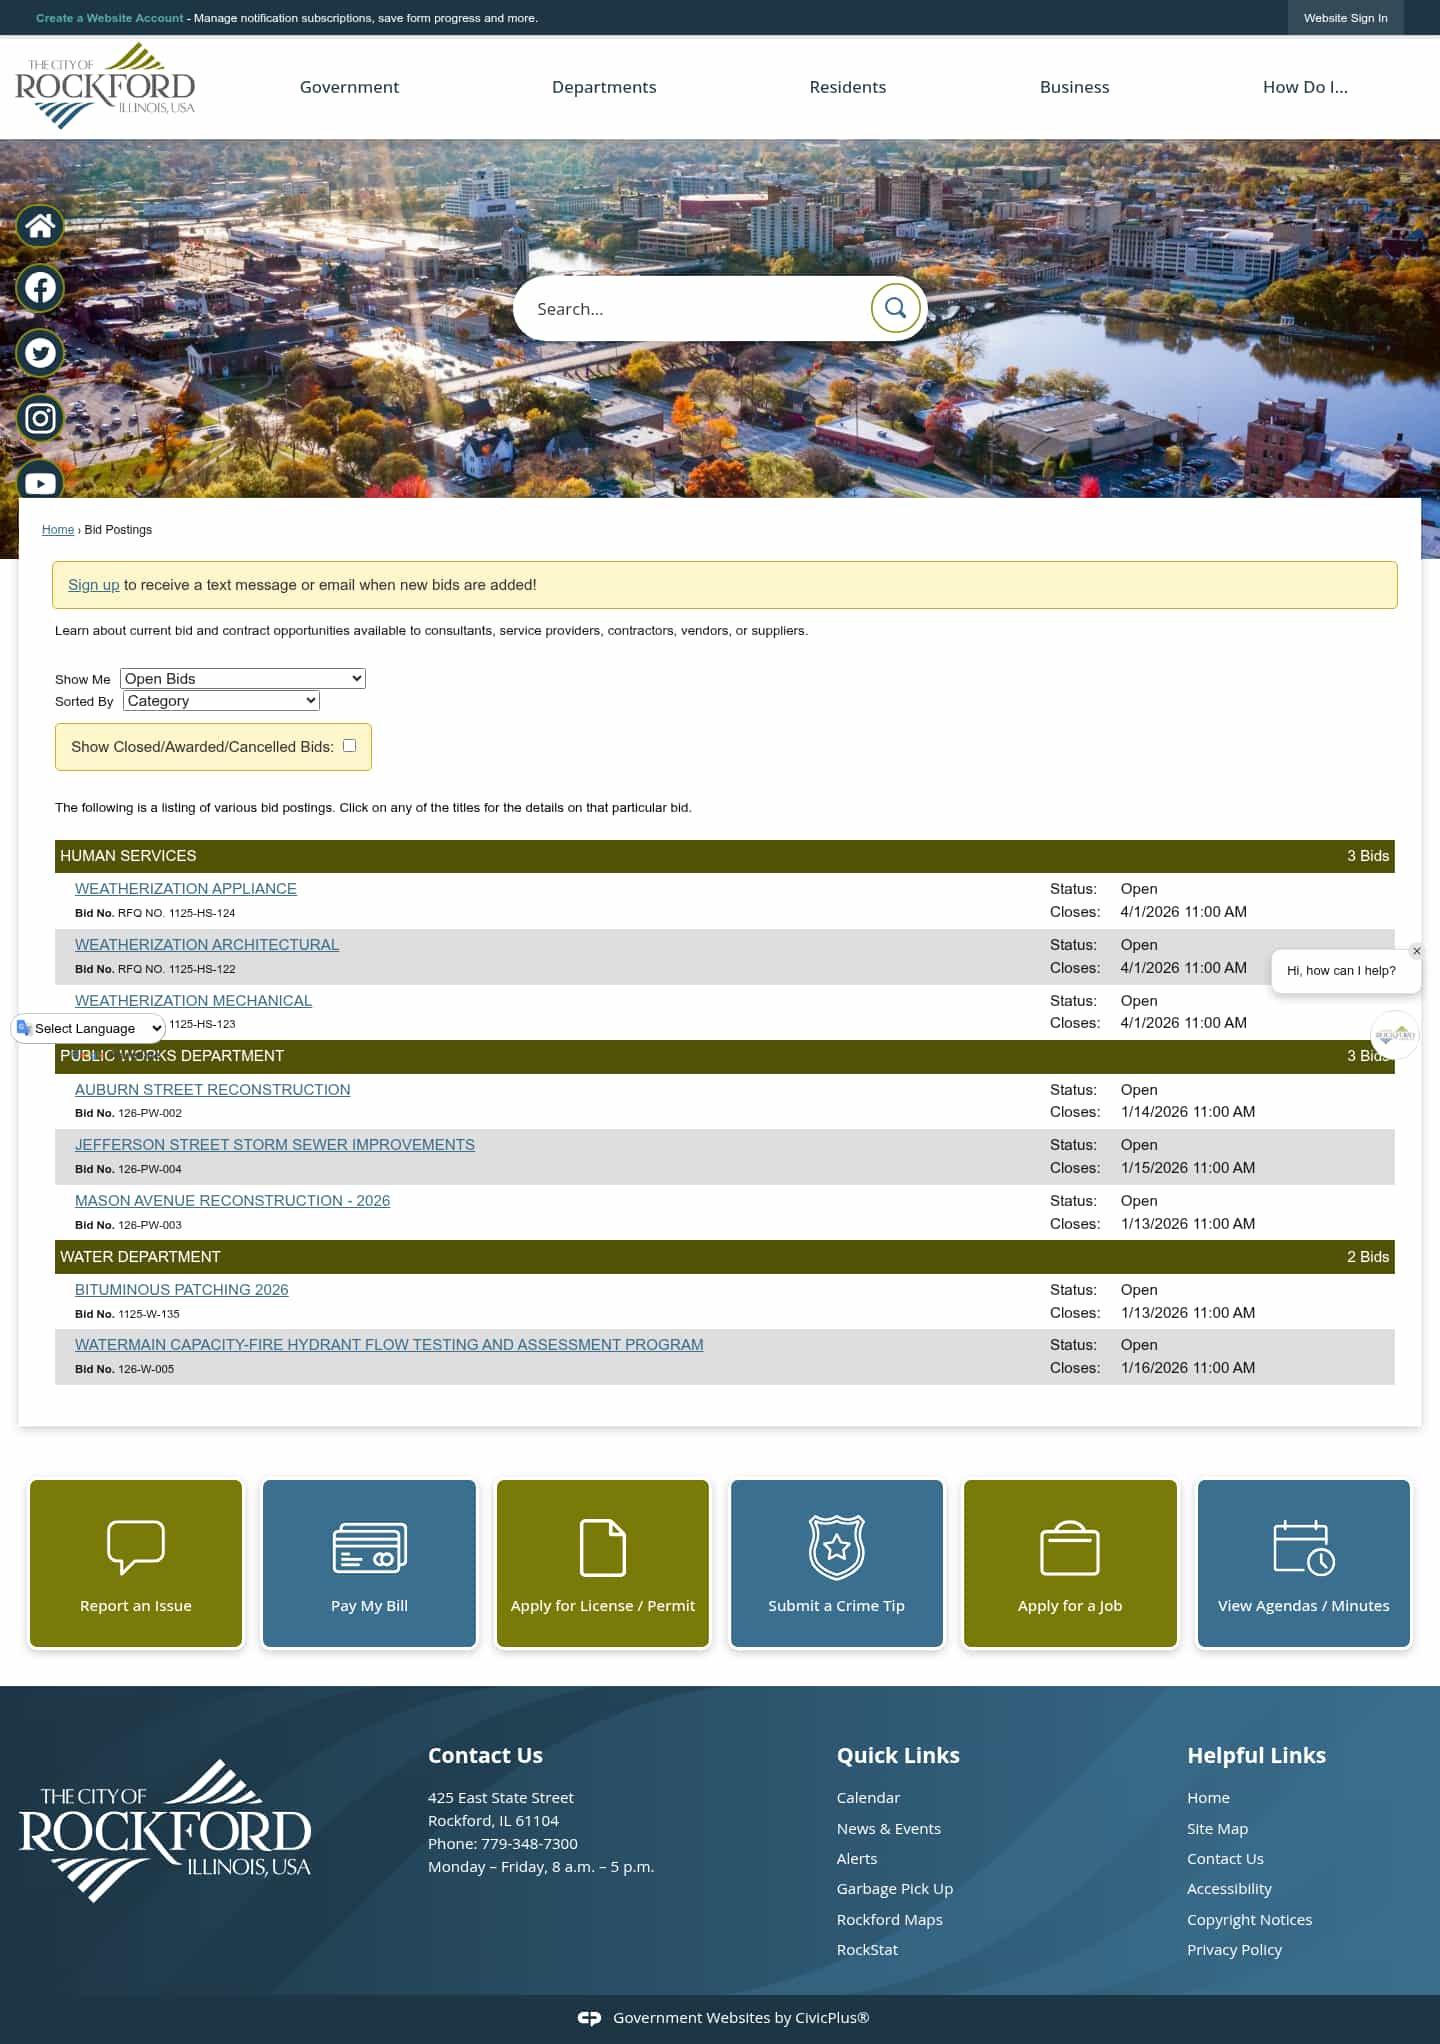Open the Instagram icon link

pyautogui.click(x=40, y=418)
